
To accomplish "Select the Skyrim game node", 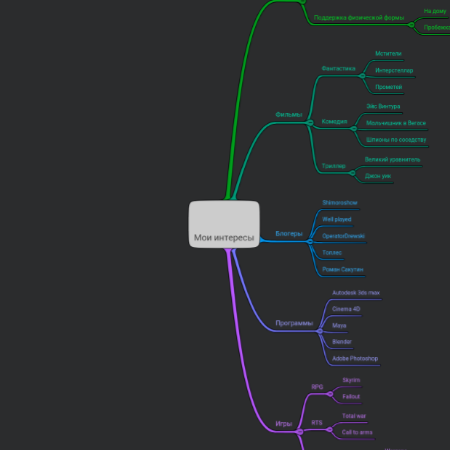I will click(x=351, y=380).
